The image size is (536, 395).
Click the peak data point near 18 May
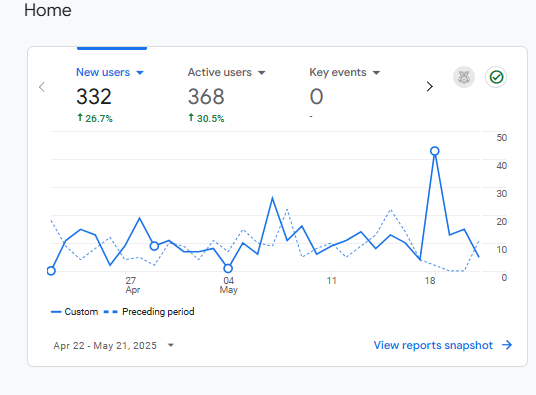point(434,151)
